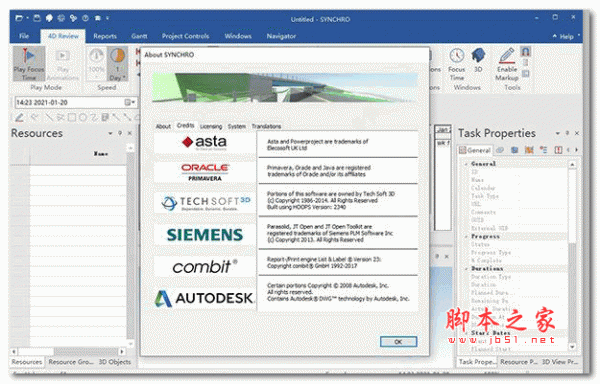Click Task Properties scrollbar up arrow

click(x=572, y=164)
